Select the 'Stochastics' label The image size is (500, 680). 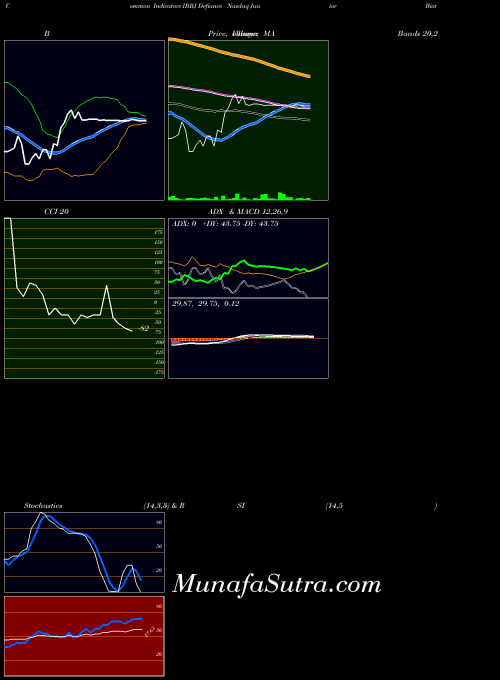pyautogui.click(x=43, y=506)
